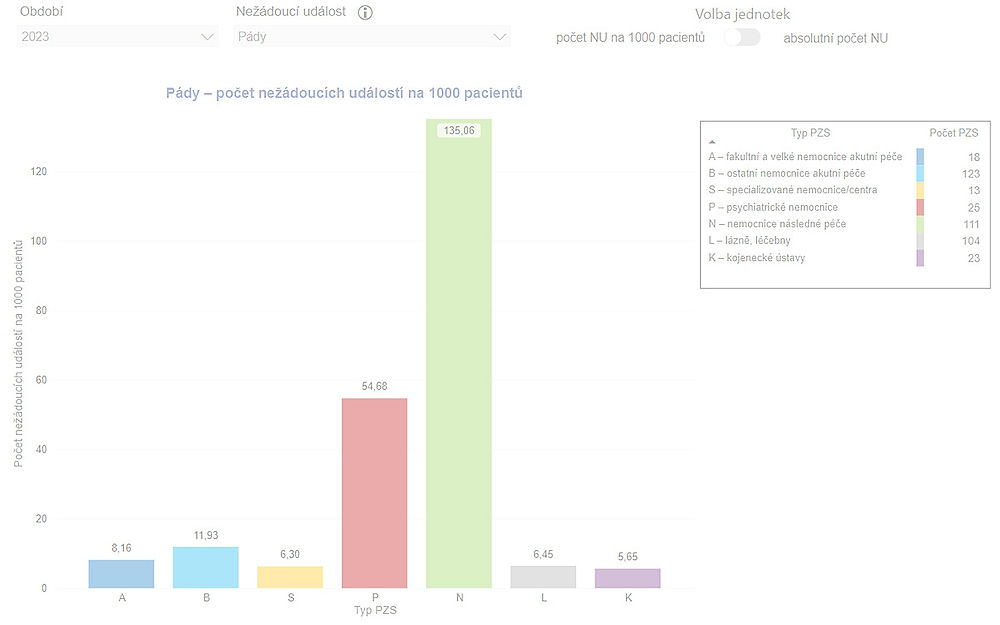This screenshot has width=1000, height=625.
Task: Open the Období dropdown showing 2023
Action: tap(115, 36)
